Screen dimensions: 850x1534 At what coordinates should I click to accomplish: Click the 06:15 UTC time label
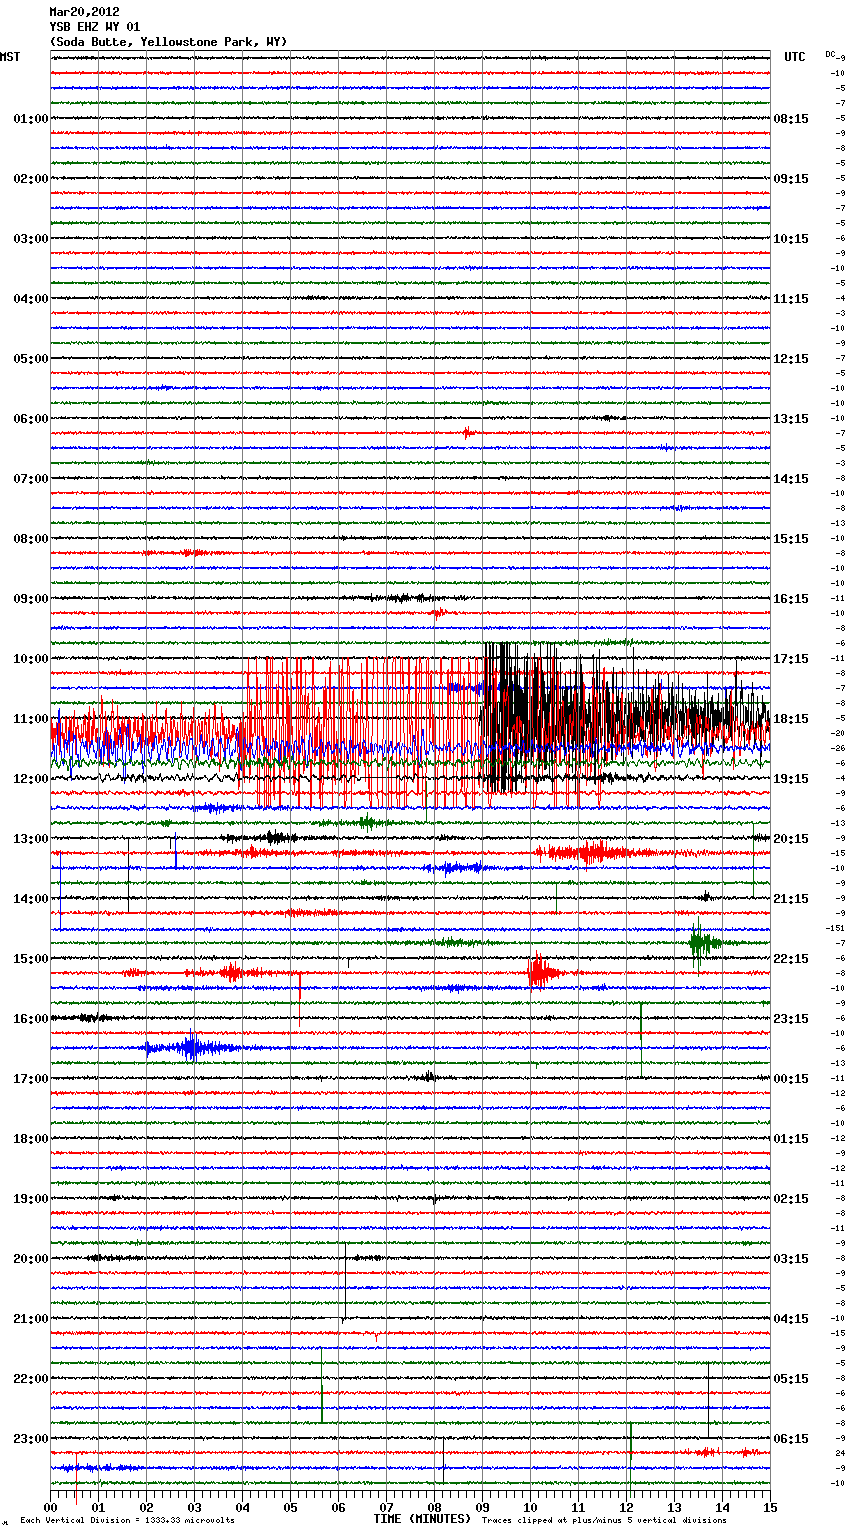click(x=791, y=1439)
